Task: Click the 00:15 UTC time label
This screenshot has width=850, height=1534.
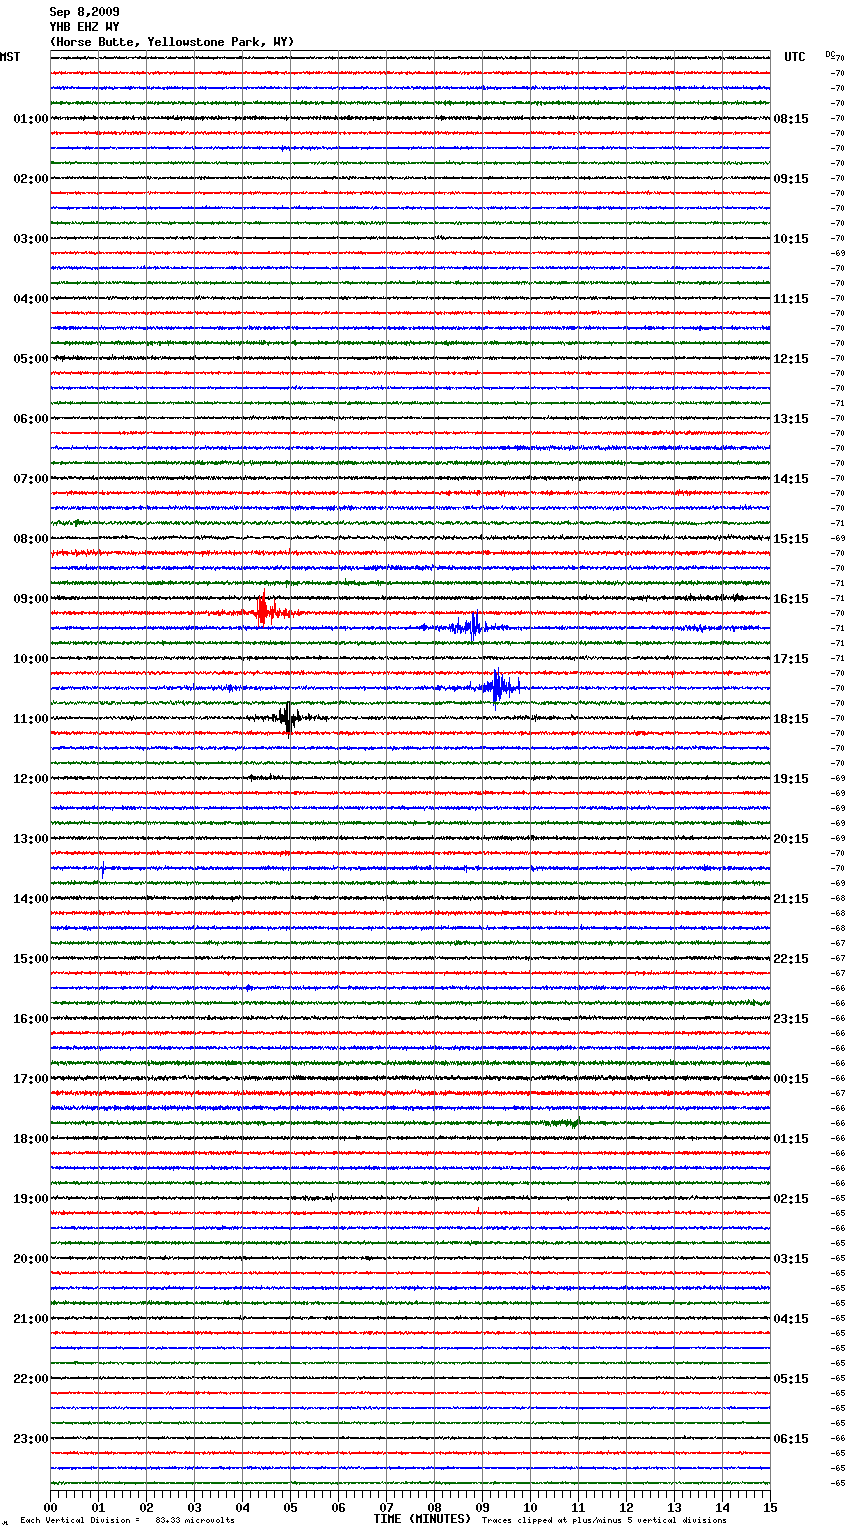Action: pyautogui.click(x=791, y=1079)
